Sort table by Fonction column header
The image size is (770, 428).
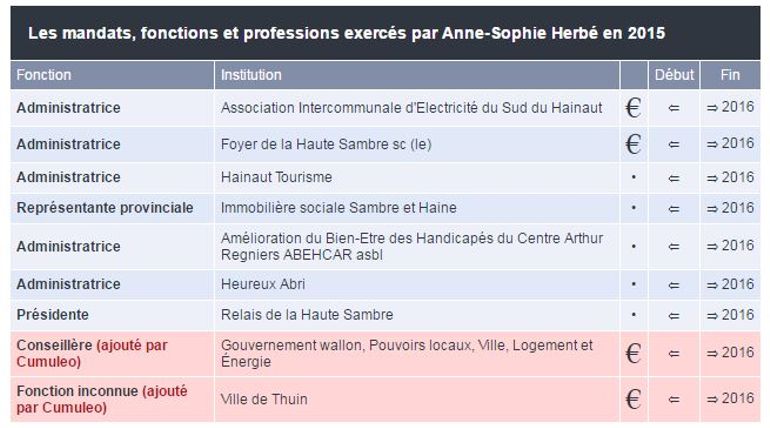(x=44, y=75)
